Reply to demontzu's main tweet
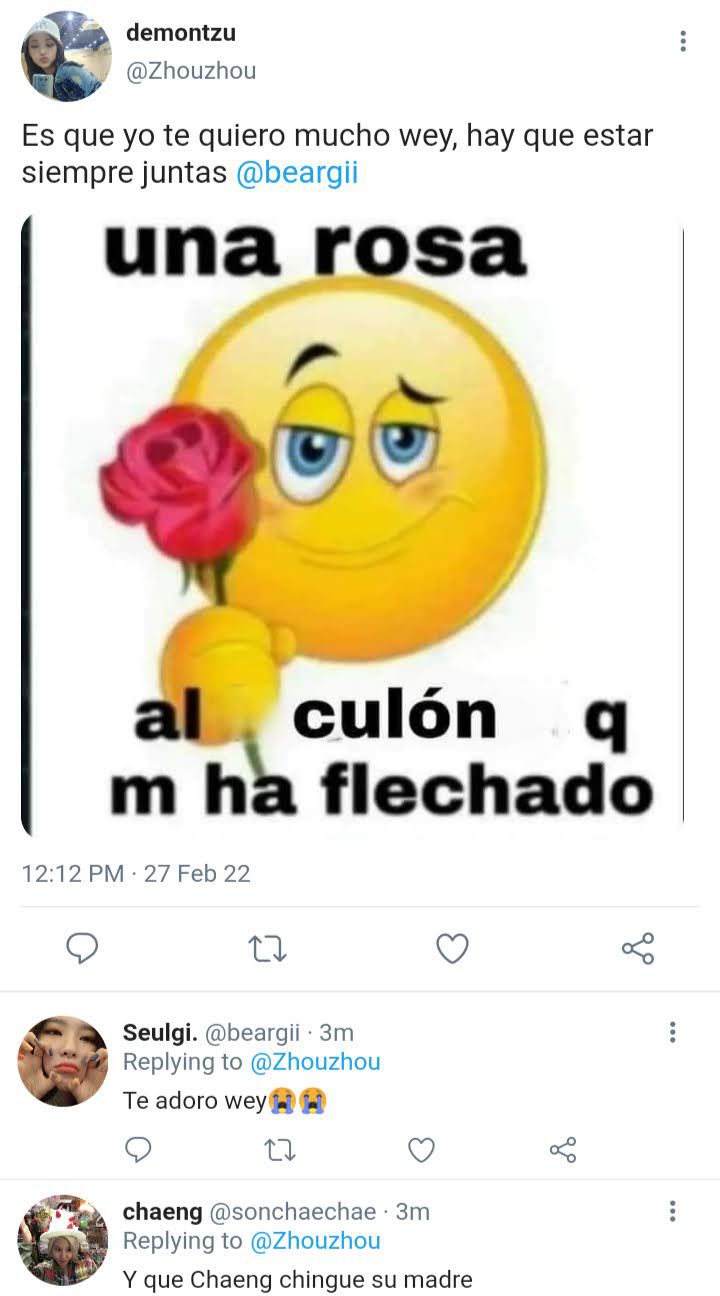Image resolution: width=720 pixels, height=1296 pixels. click(x=82, y=947)
